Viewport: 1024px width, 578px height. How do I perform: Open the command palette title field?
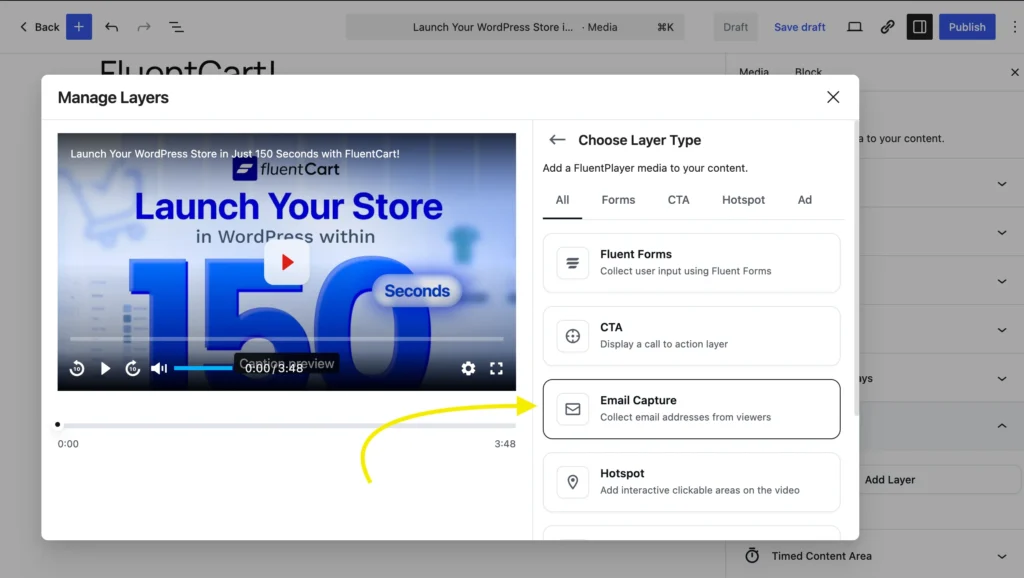515,27
